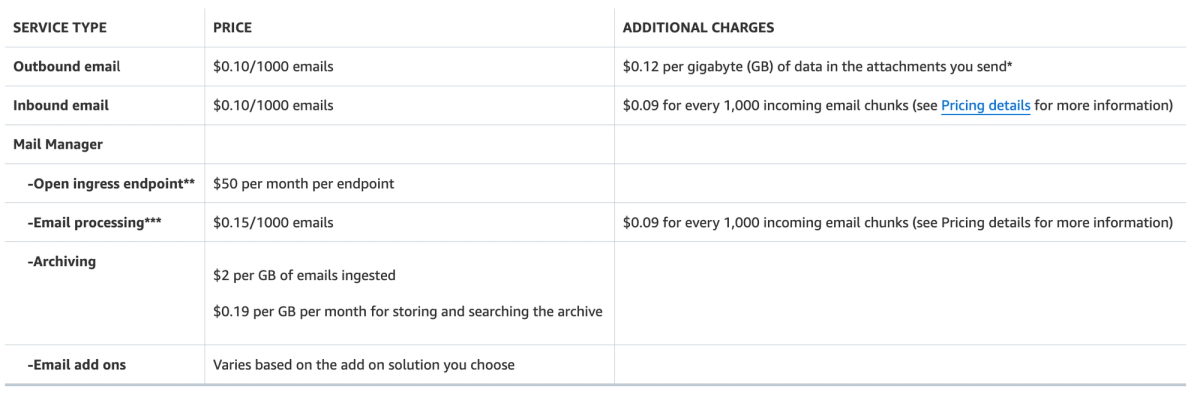
Task: Select the Outbound email row label
Action: [x=67, y=66]
